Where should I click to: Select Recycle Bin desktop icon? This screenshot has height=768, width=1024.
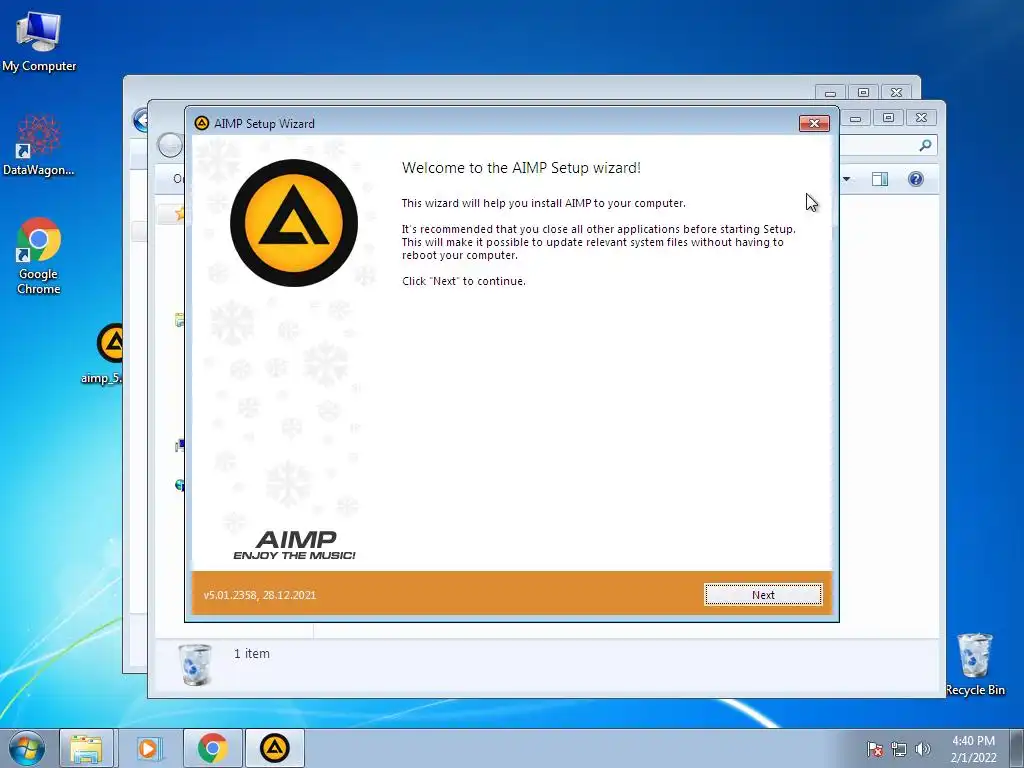click(975, 664)
